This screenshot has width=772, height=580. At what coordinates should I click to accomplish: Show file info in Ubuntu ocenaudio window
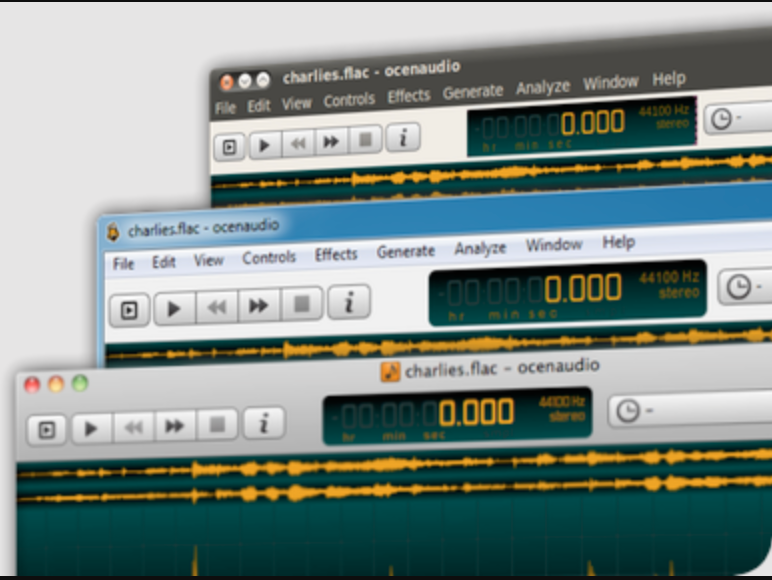403,137
